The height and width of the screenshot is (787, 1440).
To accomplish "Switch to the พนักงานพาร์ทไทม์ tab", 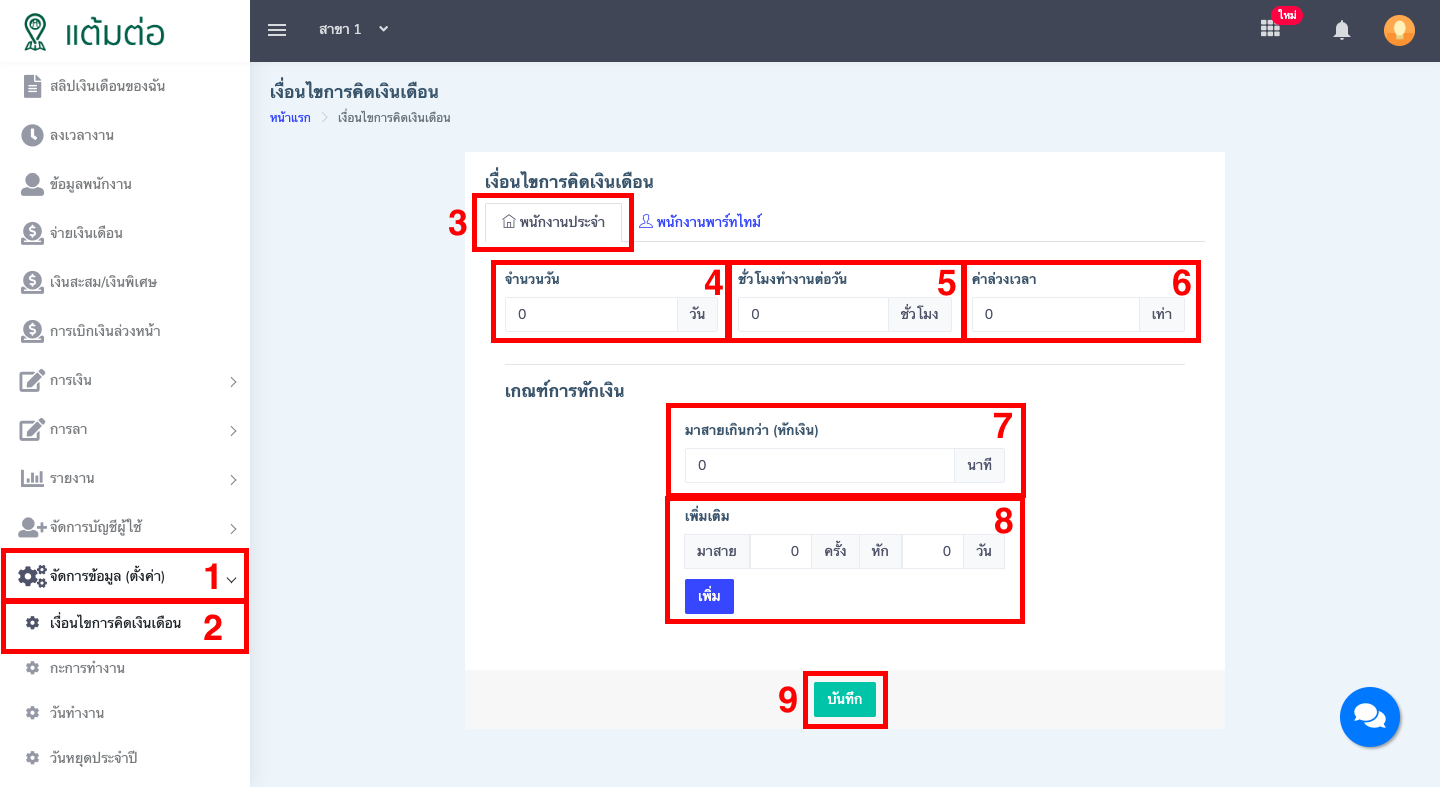I will click(x=700, y=222).
